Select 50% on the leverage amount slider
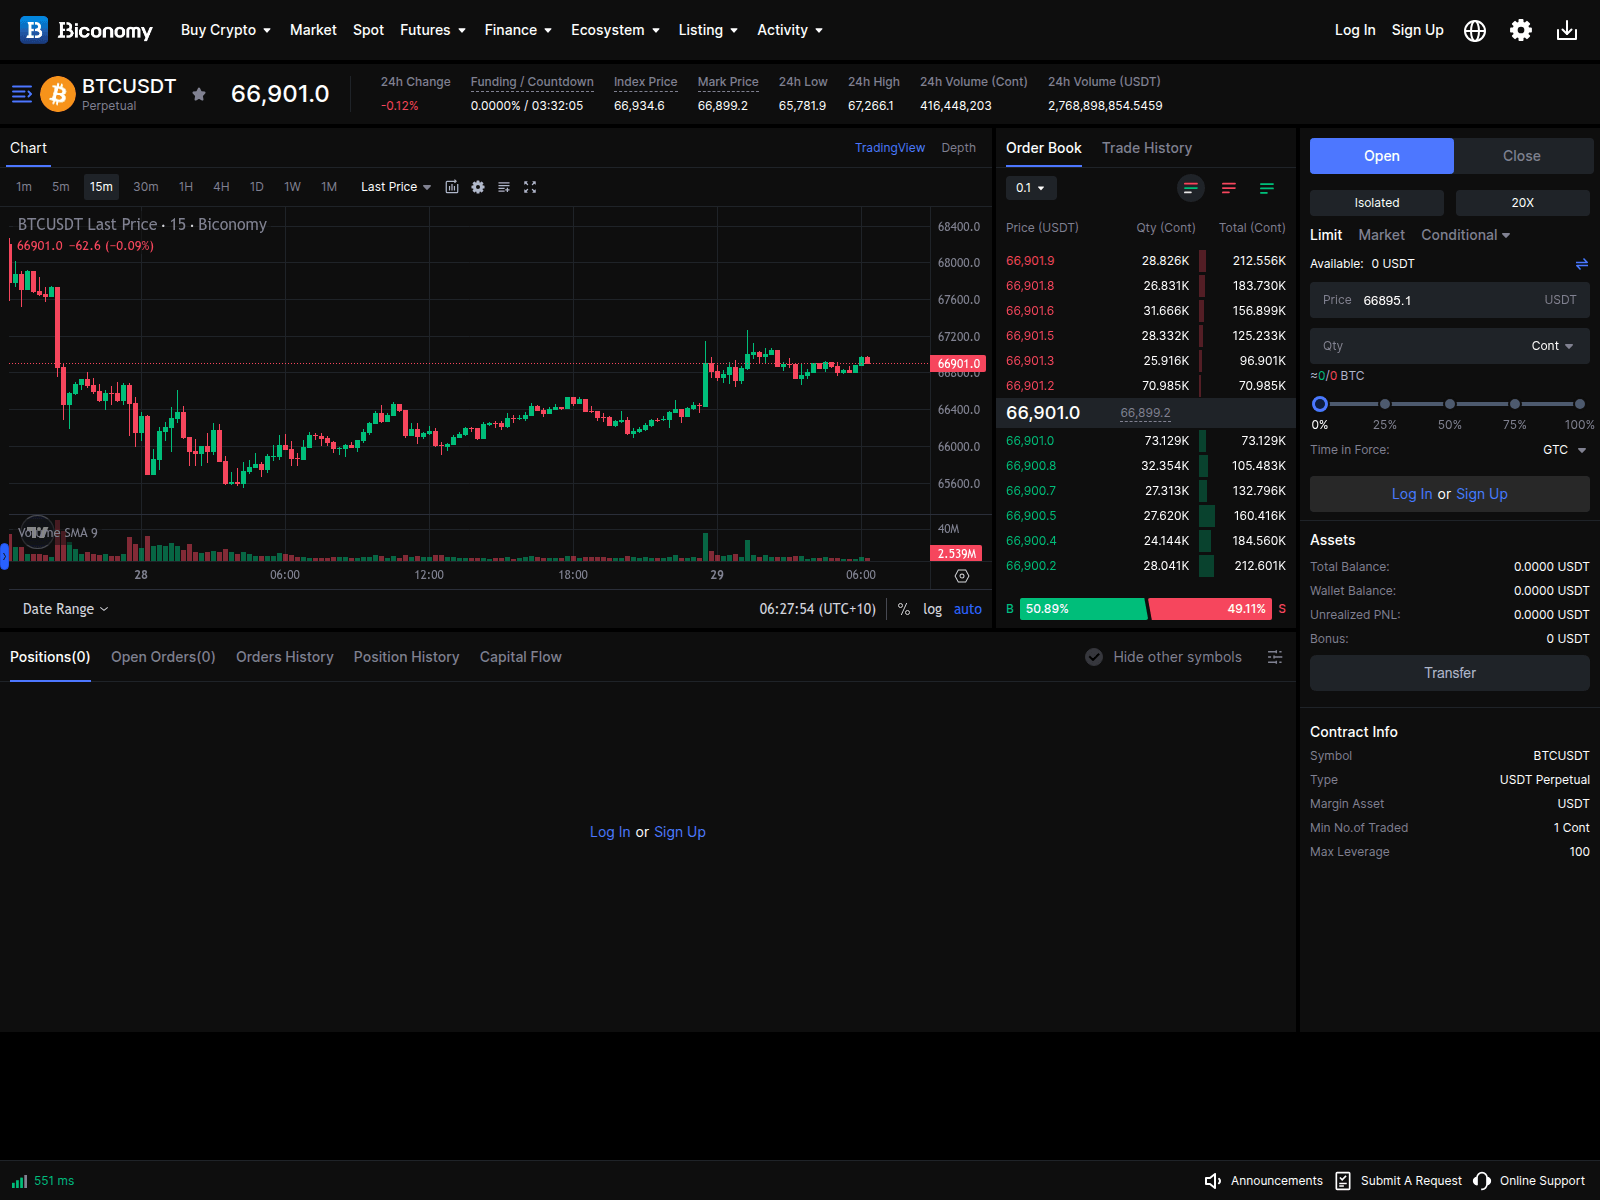 (1448, 404)
